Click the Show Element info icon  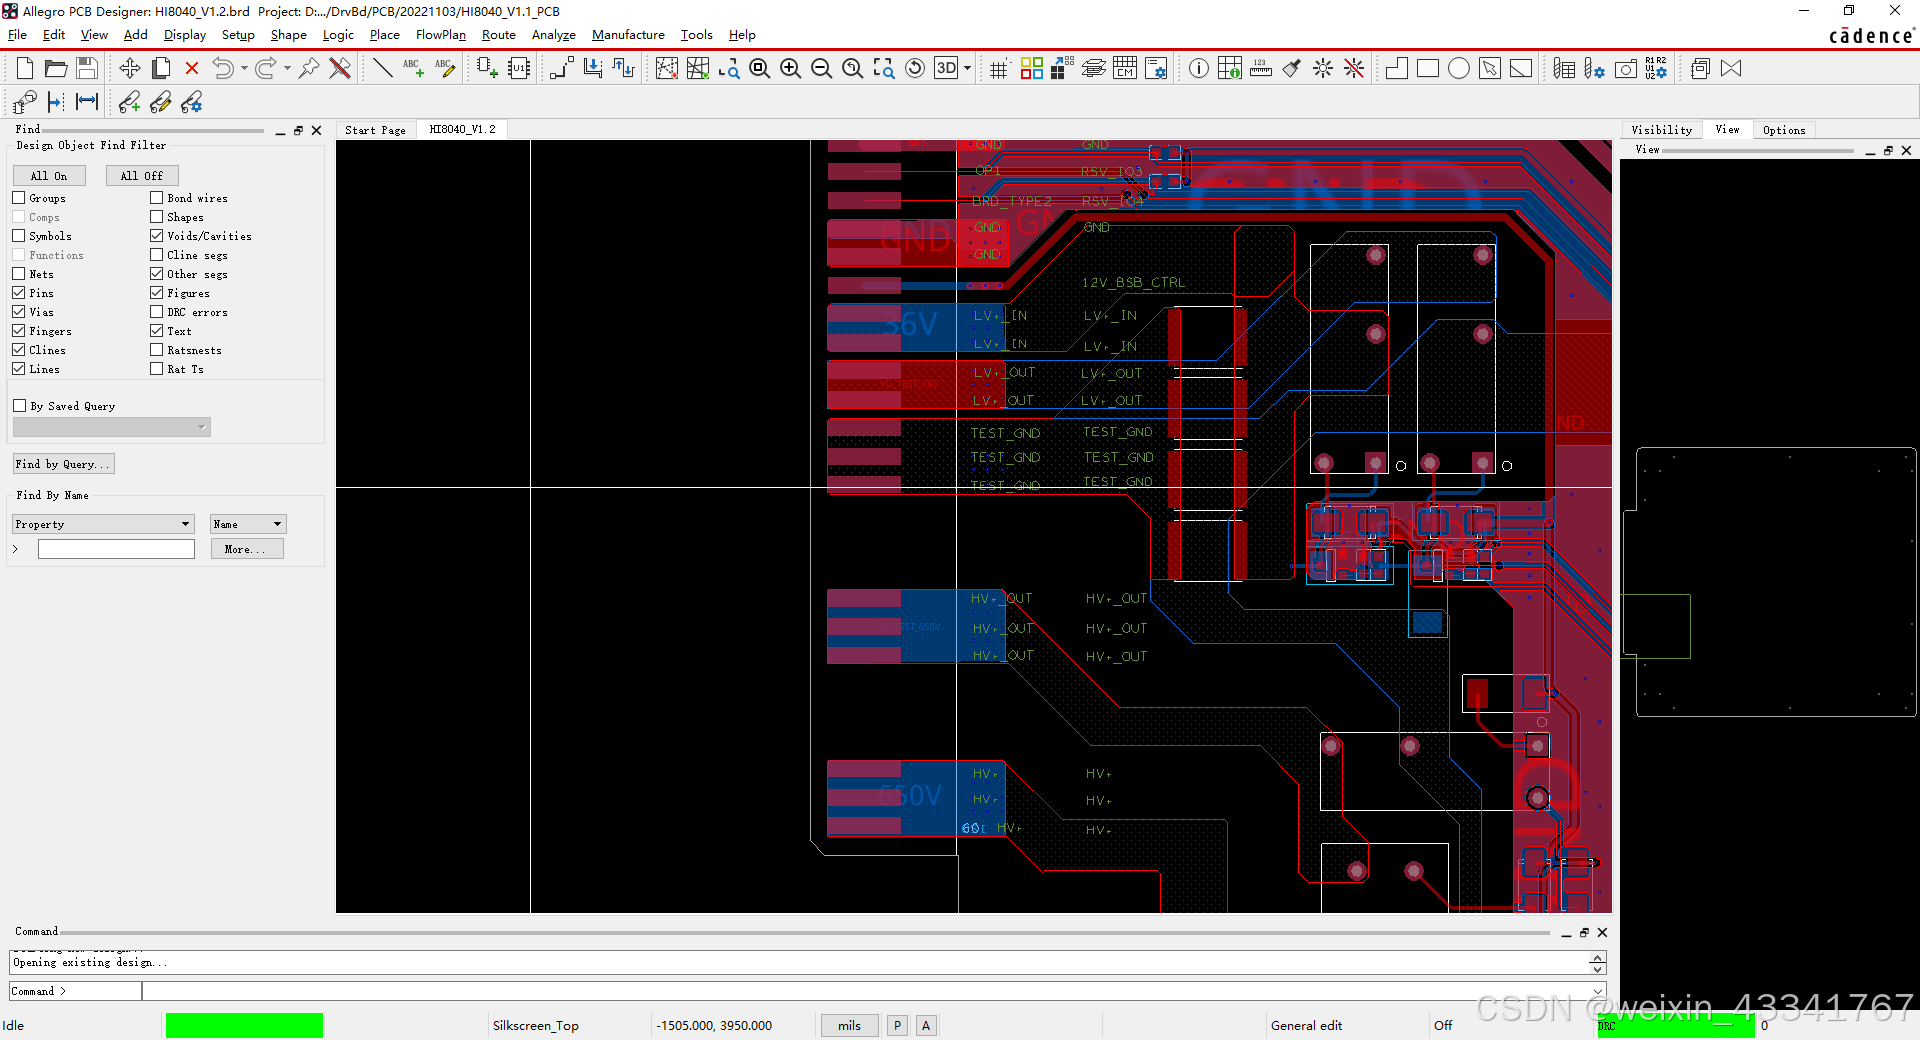[1199, 68]
